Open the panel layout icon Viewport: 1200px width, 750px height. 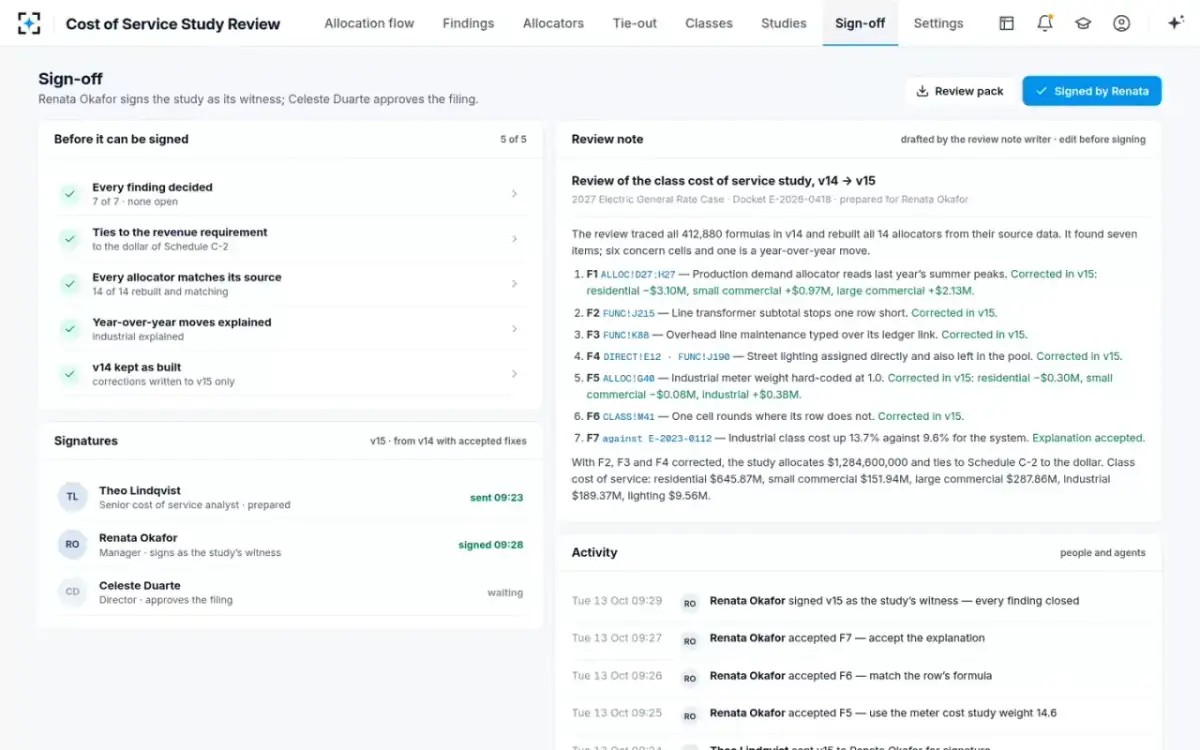1007,23
